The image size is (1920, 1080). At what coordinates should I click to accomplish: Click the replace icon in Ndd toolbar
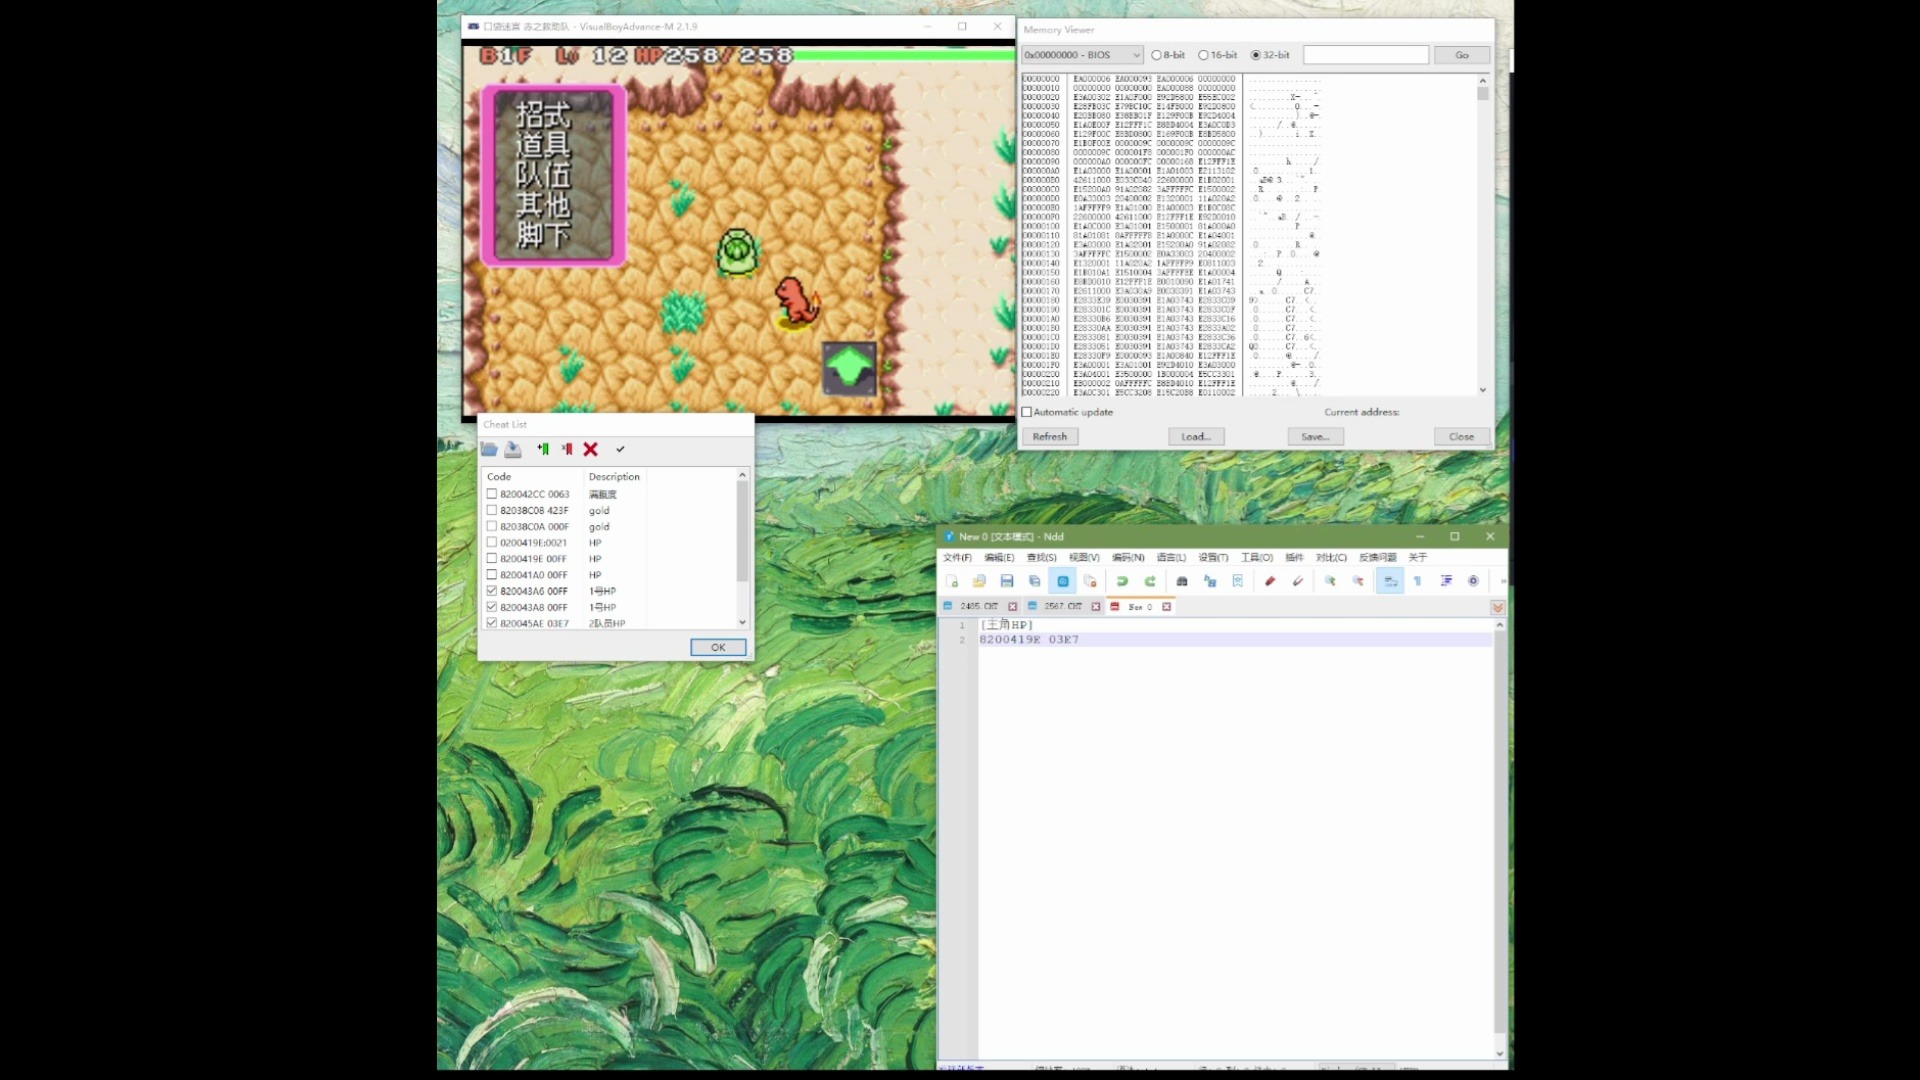click(x=1210, y=581)
